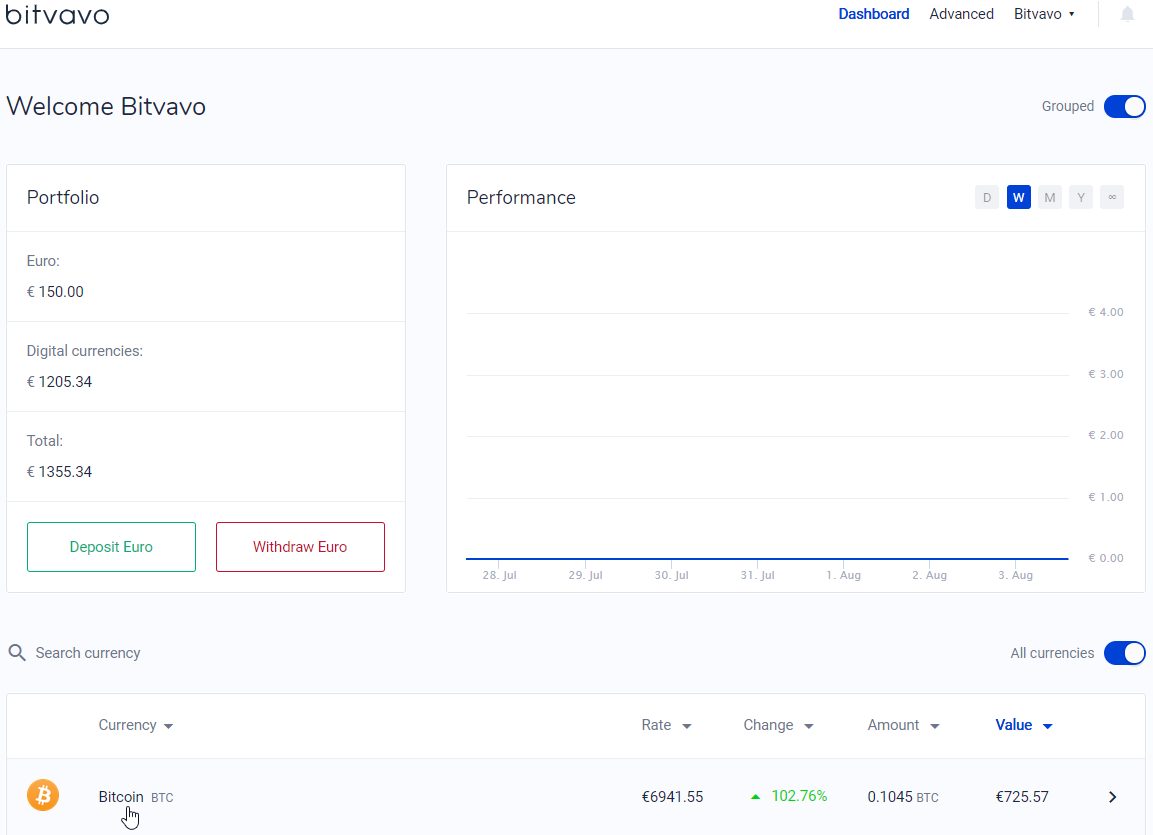Select the infinity all-time performance range
Image resolution: width=1153 pixels, height=835 pixels.
point(1112,197)
